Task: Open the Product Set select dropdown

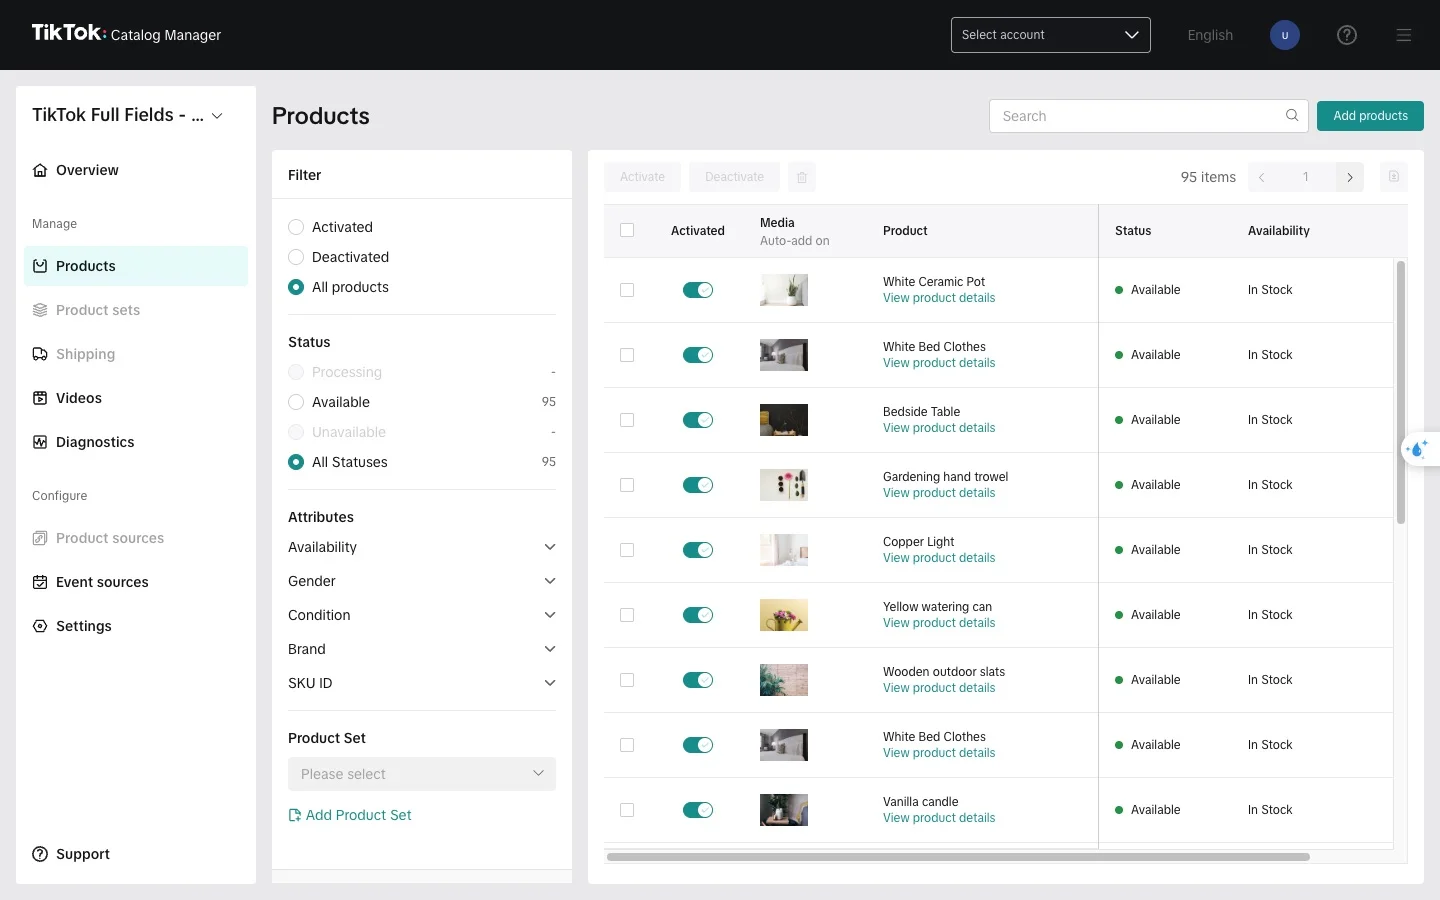Action: (x=422, y=774)
